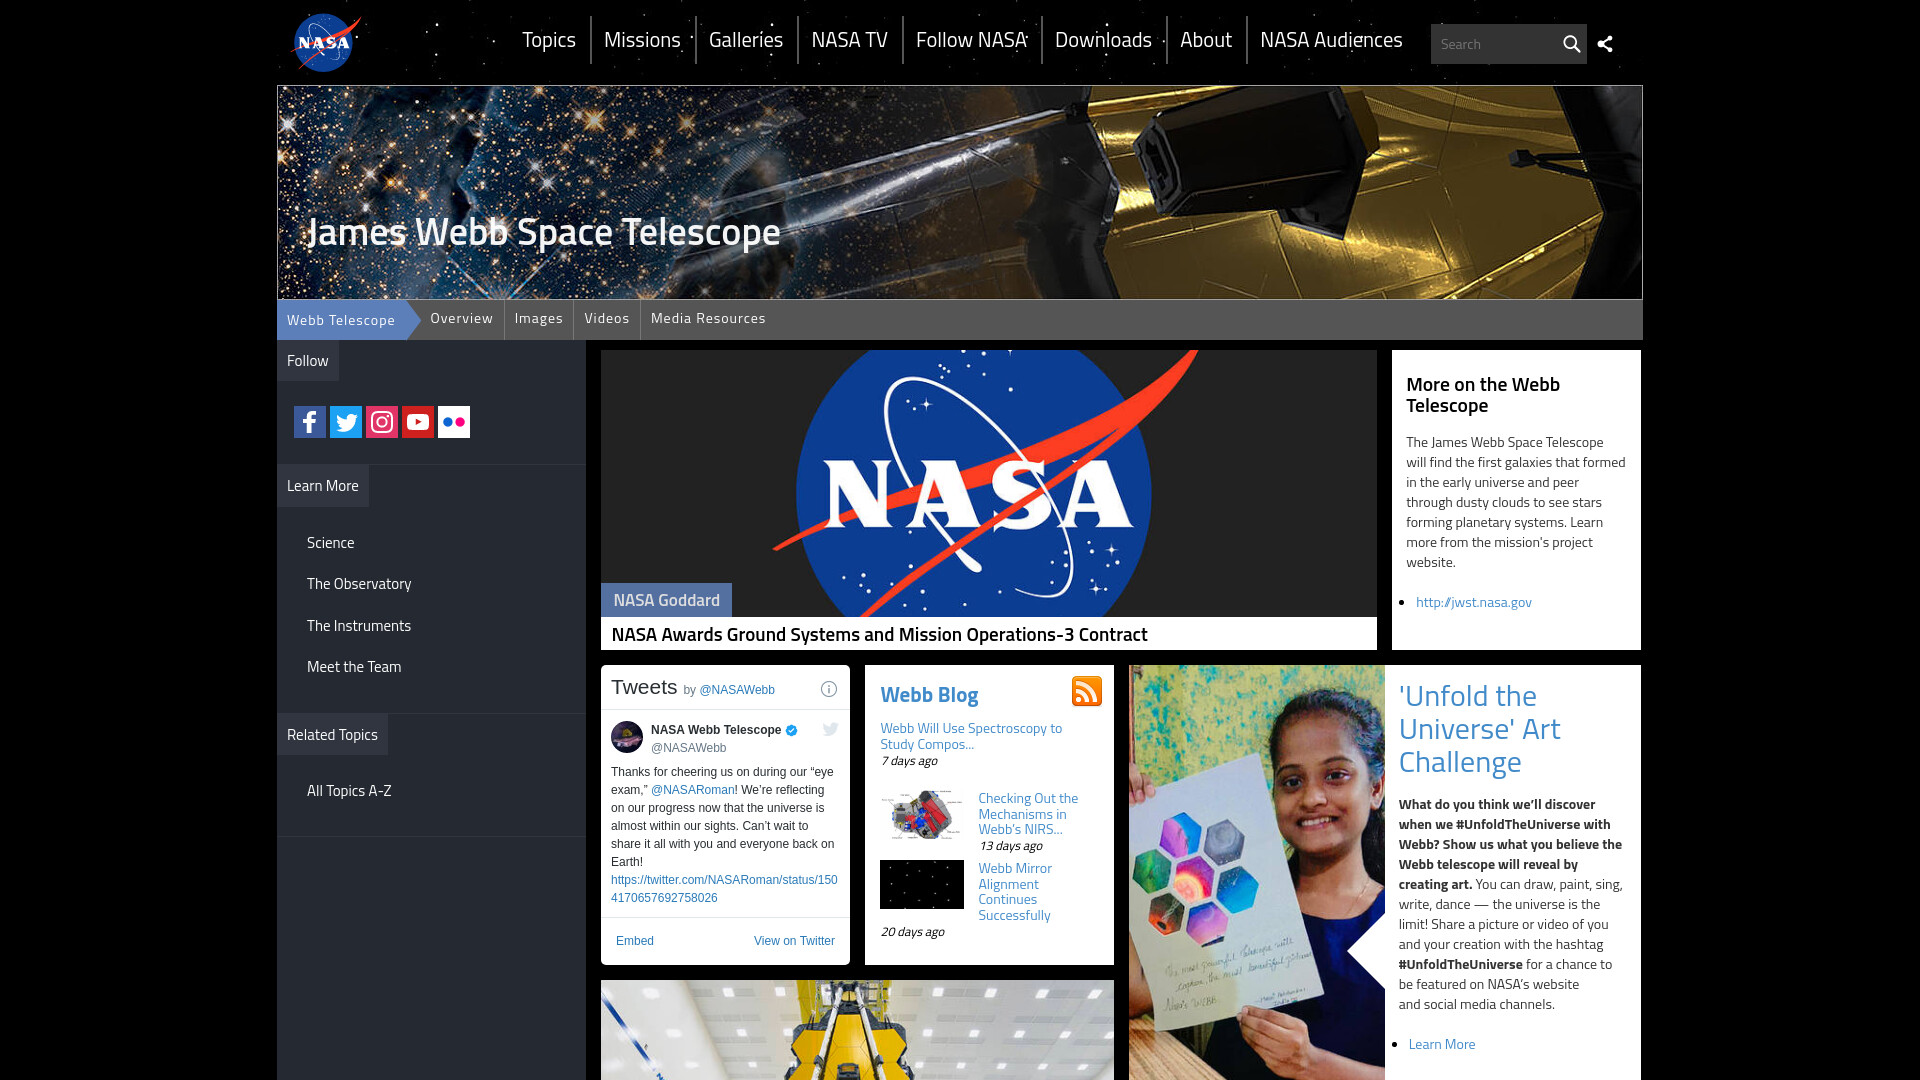Screen dimensions: 1920x1080
Task: Open Webb Mirror Alignment Continues post
Action: click(1015, 892)
